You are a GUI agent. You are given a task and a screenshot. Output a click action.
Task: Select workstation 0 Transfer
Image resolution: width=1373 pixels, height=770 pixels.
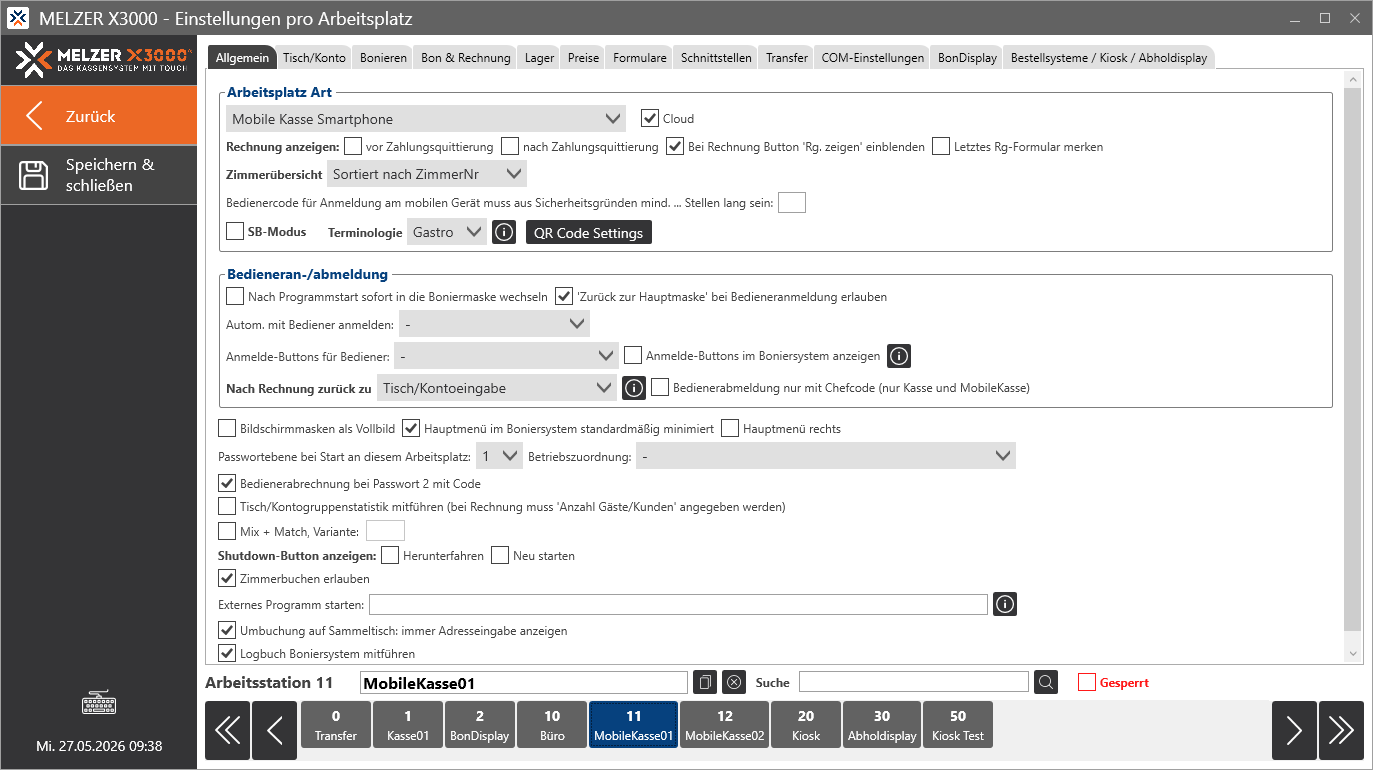336,725
